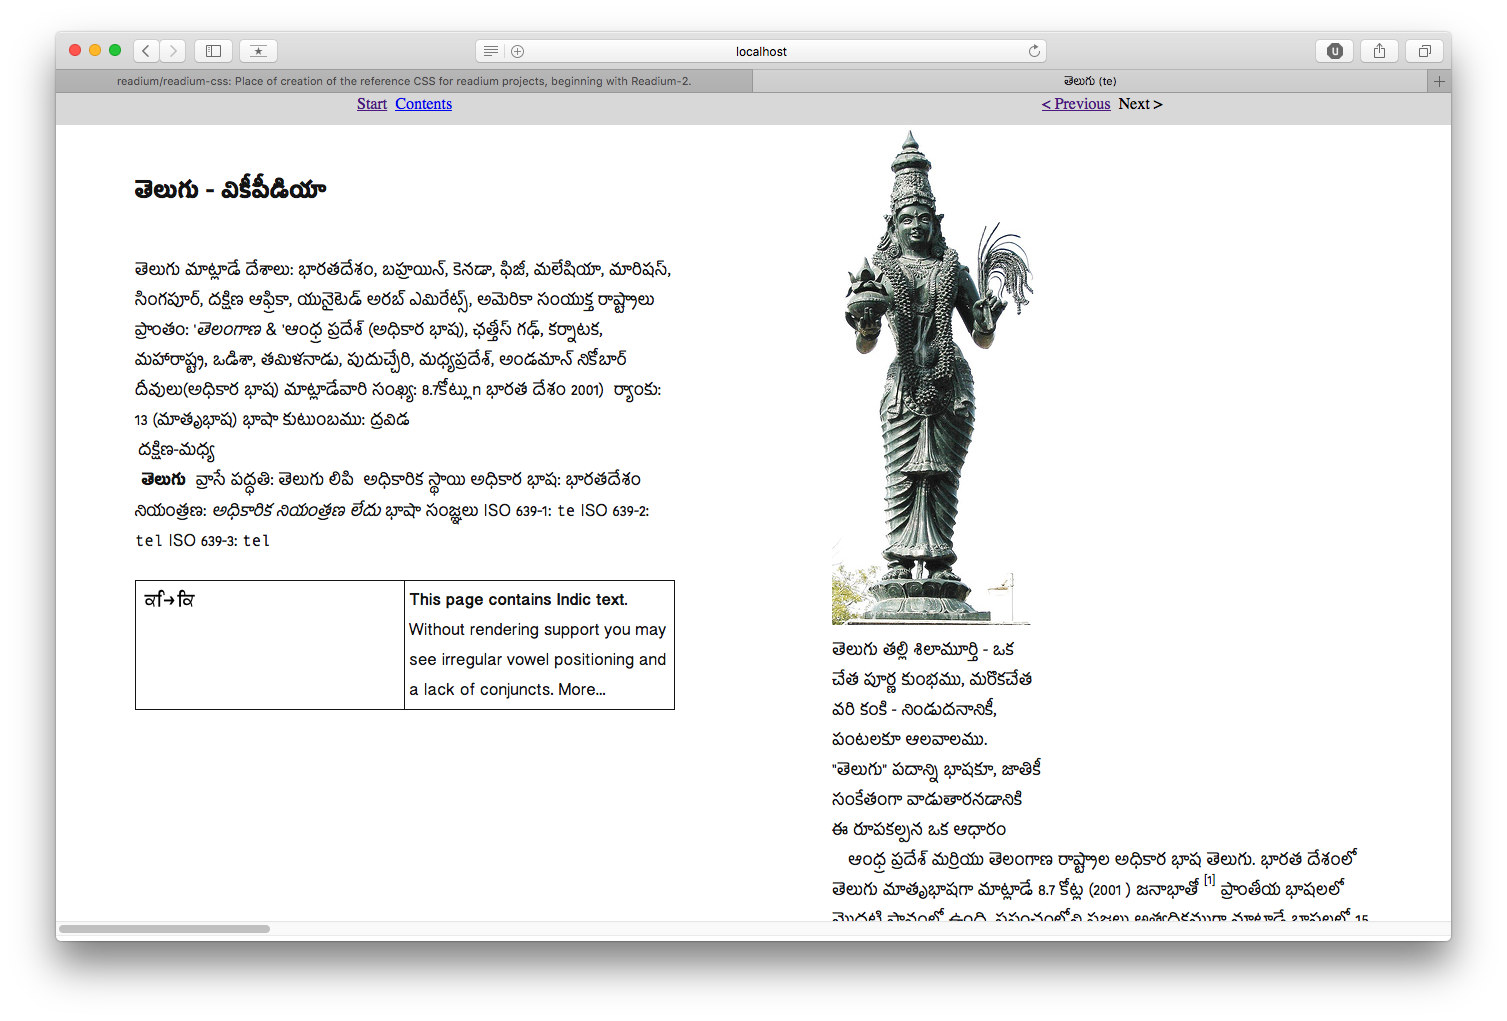Click the horizontal scrollbar thumb
This screenshot has height=1021, width=1507.
[164, 929]
